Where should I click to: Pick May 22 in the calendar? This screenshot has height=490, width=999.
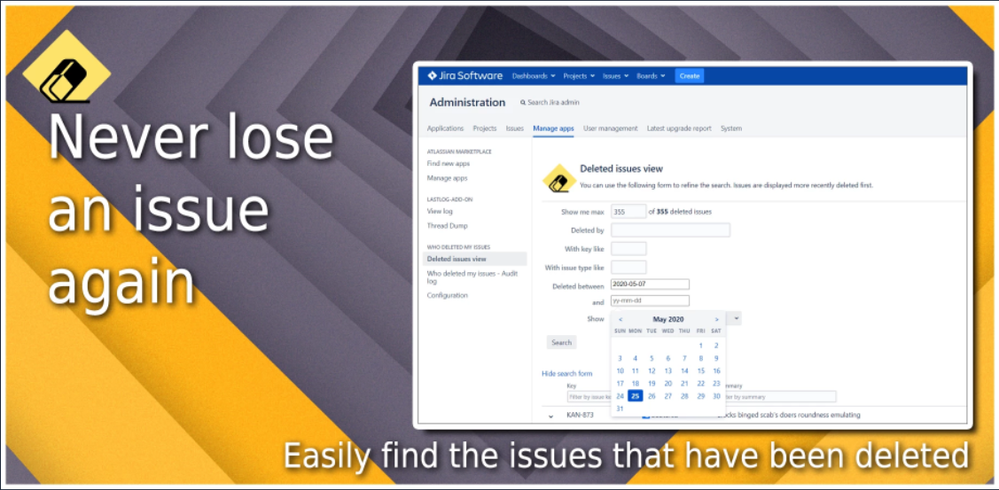click(x=701, y=384)
